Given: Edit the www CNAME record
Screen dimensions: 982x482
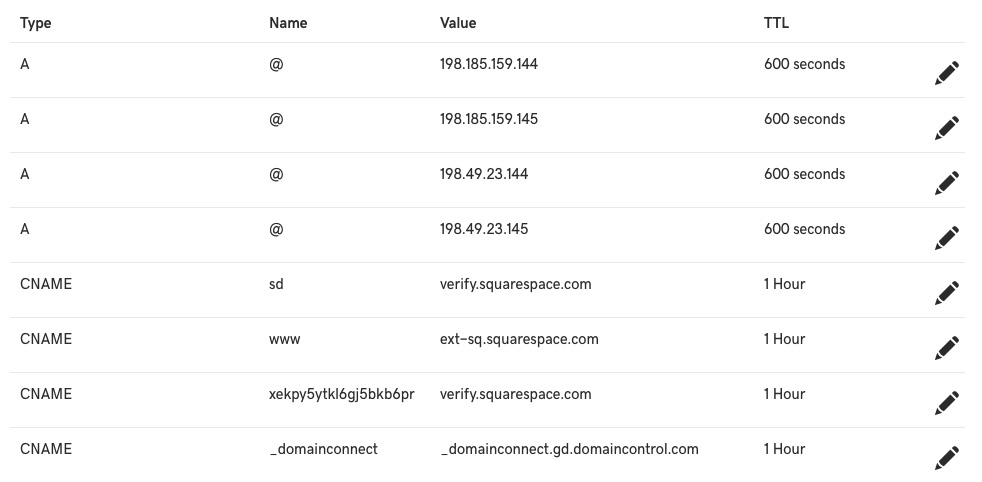Looking at the screenshot, I should click(x=946, y=348).
